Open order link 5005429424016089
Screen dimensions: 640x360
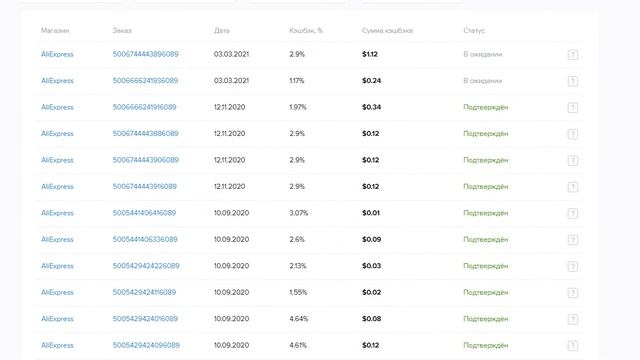(145, 319)
